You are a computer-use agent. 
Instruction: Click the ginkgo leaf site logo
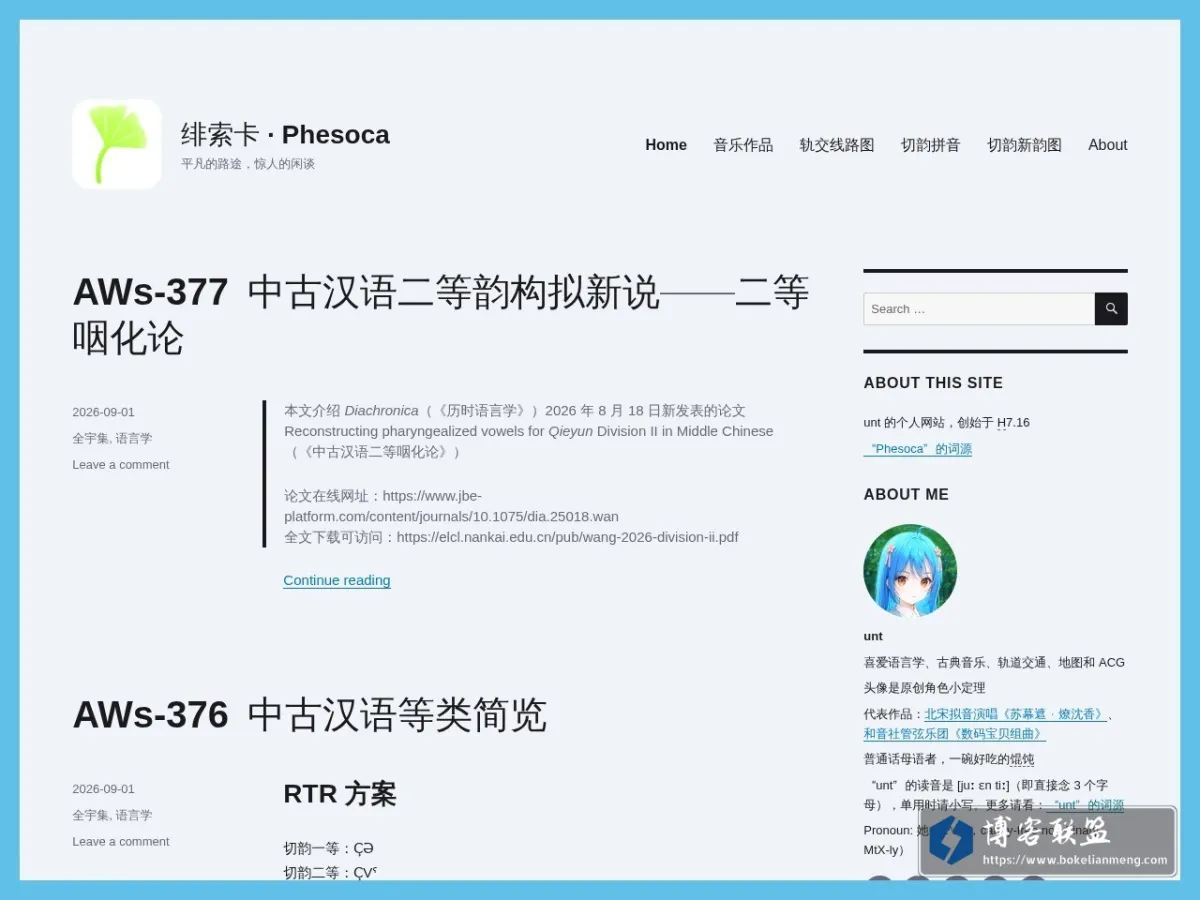pos(117,144)
